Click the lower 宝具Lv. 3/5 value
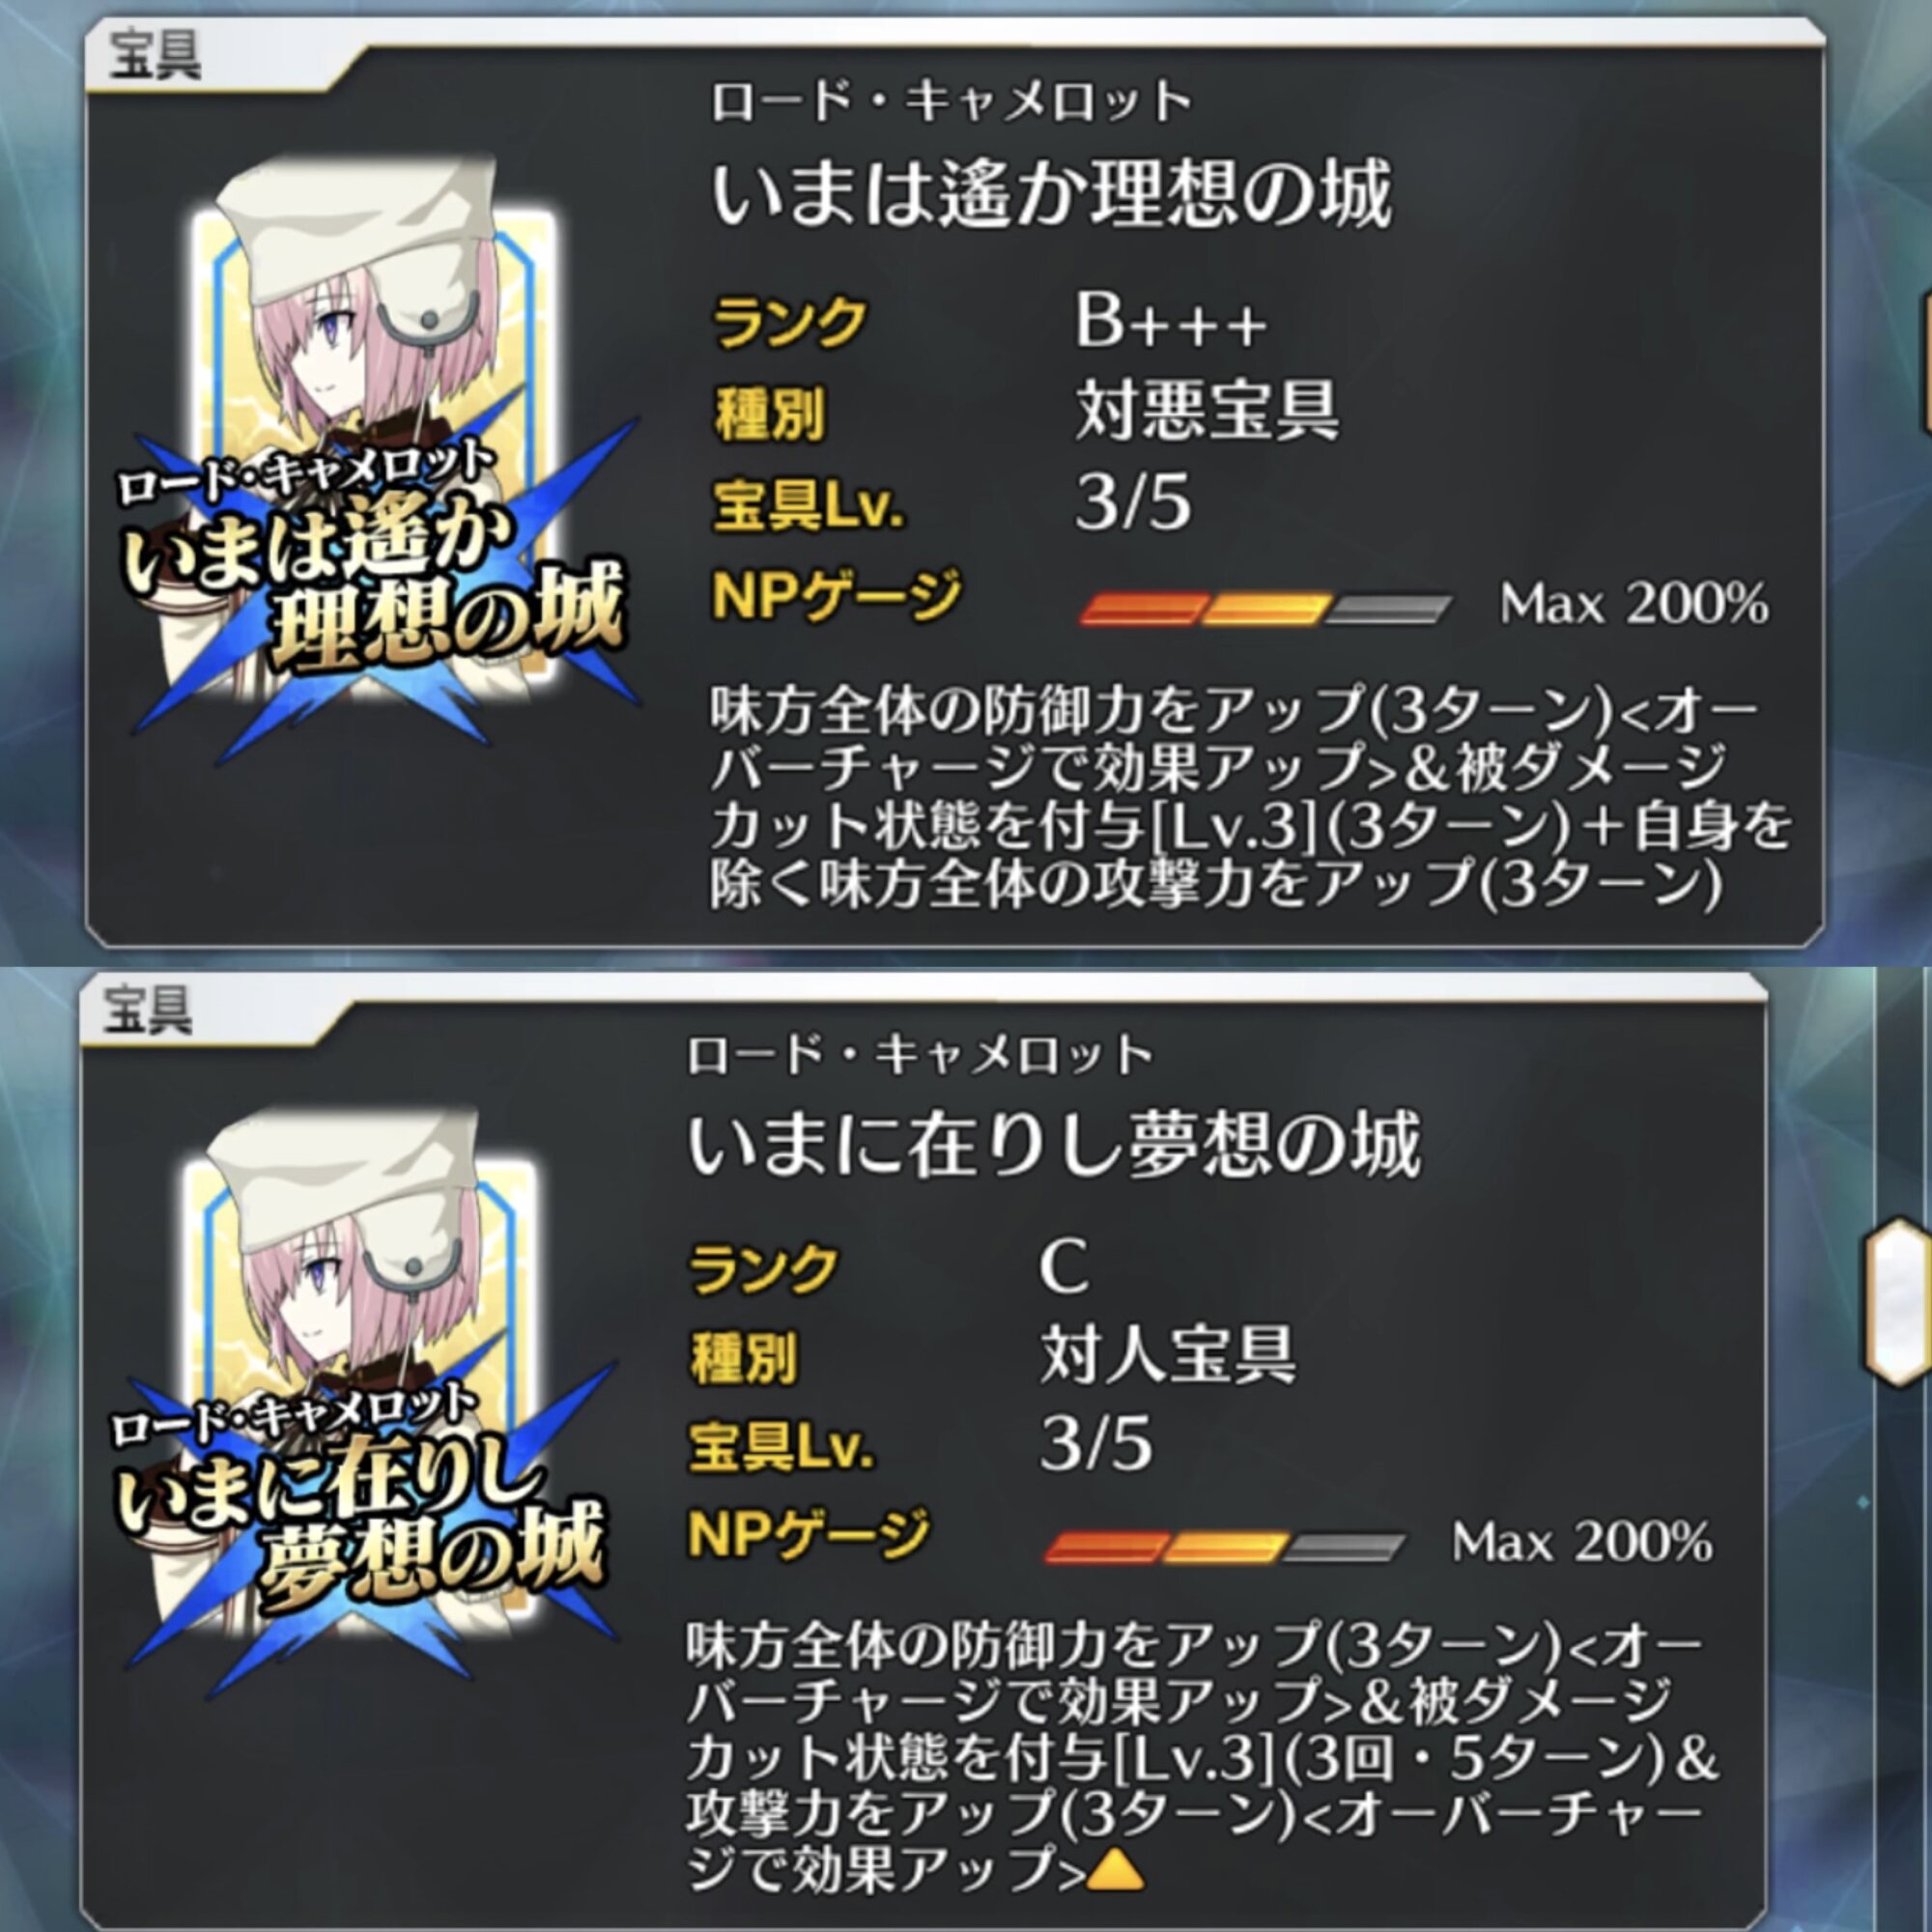This screenshot has height=1932, width=1932. (x=1096, y=1443)
